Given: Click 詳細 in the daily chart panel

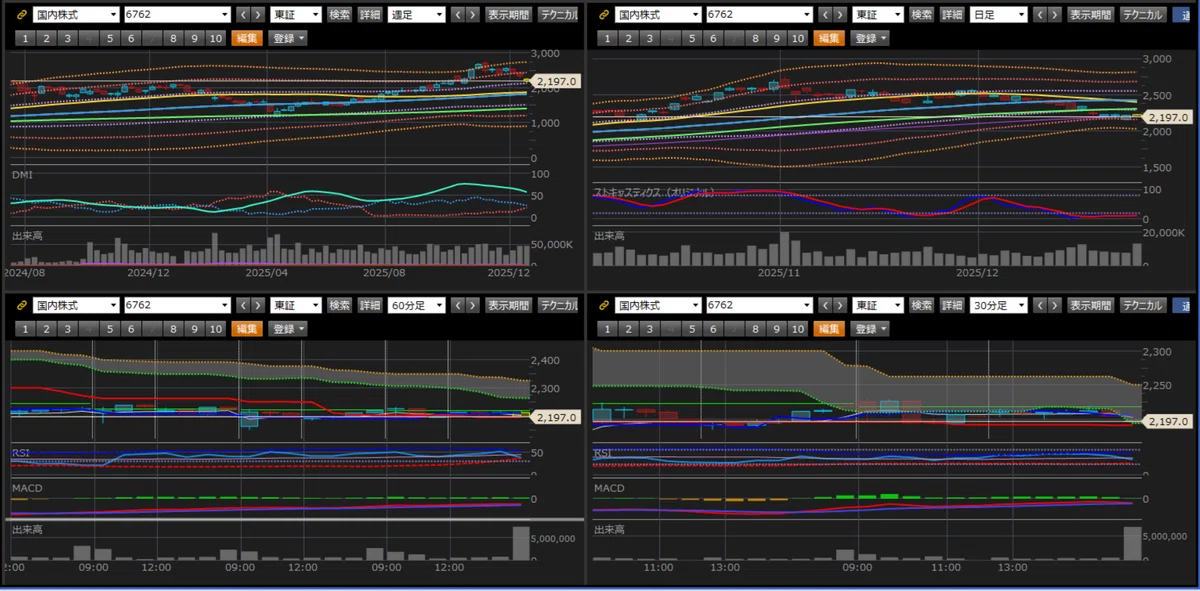Looking at the screenshot, I should pyautogui.click(x=952, y=15).
